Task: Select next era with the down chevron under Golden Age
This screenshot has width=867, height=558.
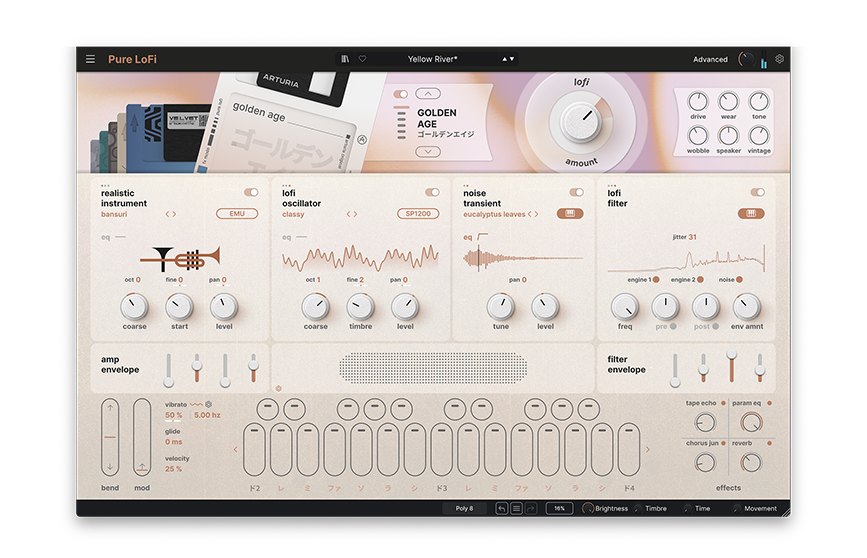Action: [427, 152]
